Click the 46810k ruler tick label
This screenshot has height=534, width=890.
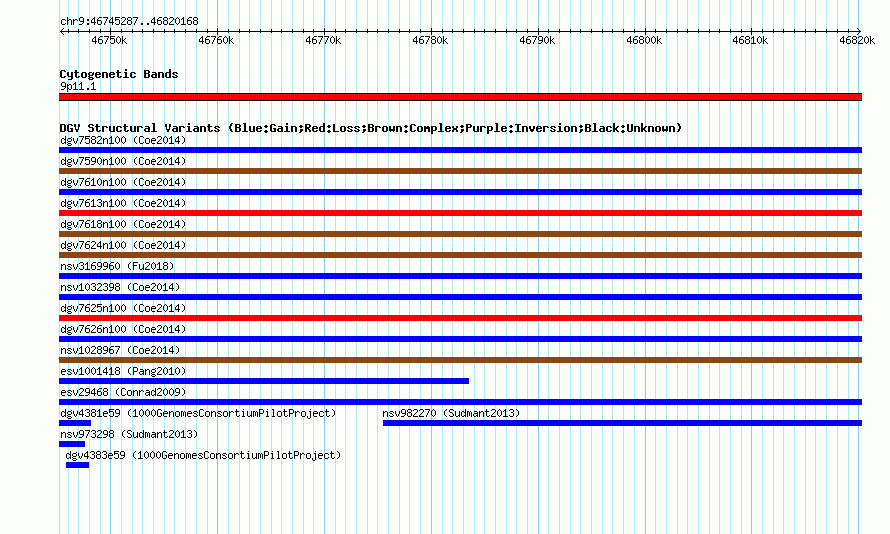click(750, 41)
